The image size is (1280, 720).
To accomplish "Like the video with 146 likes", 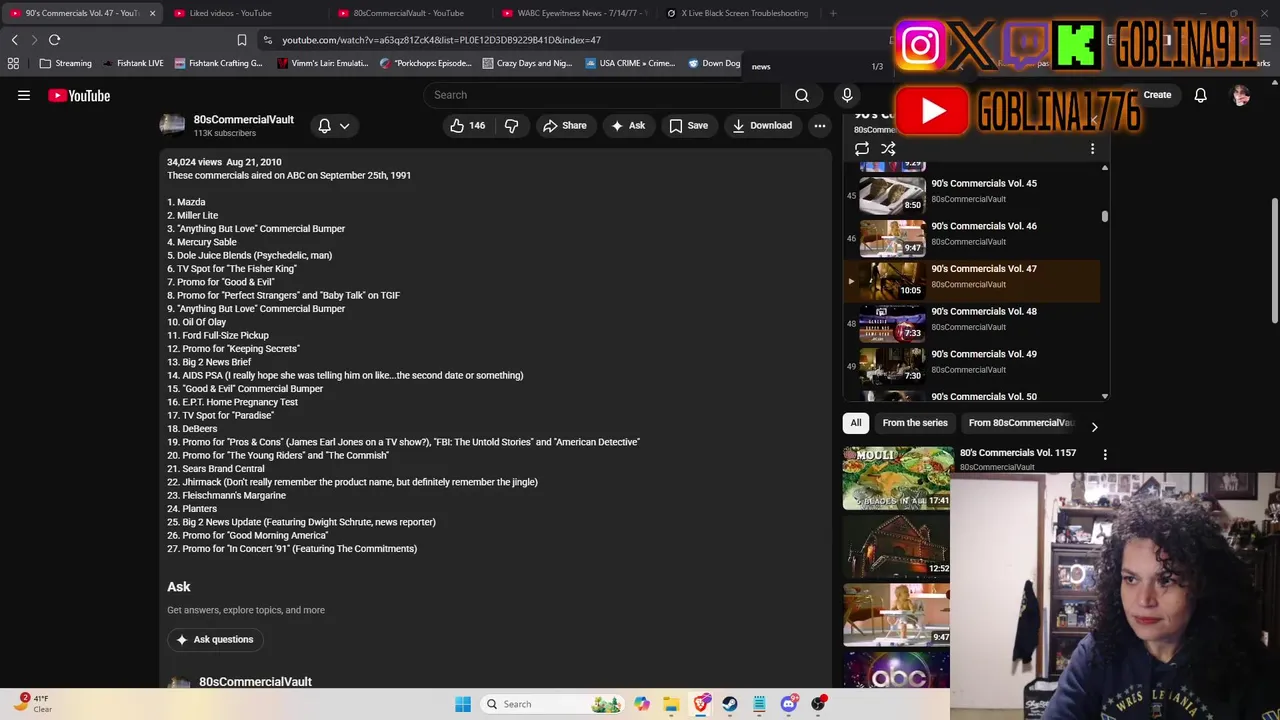I will (x=467, y=125).
